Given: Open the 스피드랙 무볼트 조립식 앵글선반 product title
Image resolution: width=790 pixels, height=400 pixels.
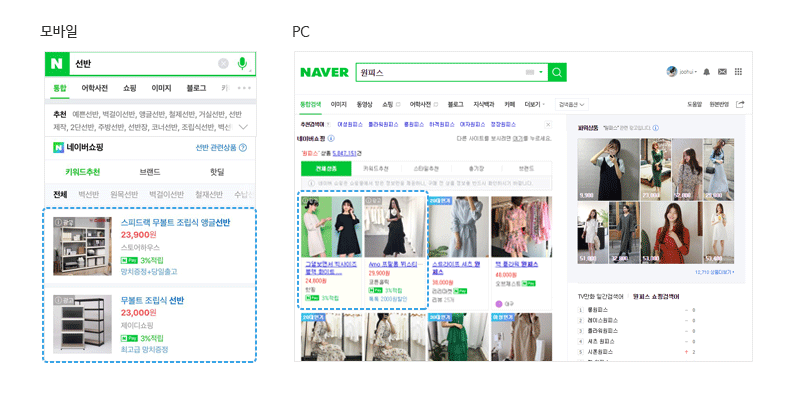Looking at the screenshot, I should pyautogui.click(x=175, y=222).
